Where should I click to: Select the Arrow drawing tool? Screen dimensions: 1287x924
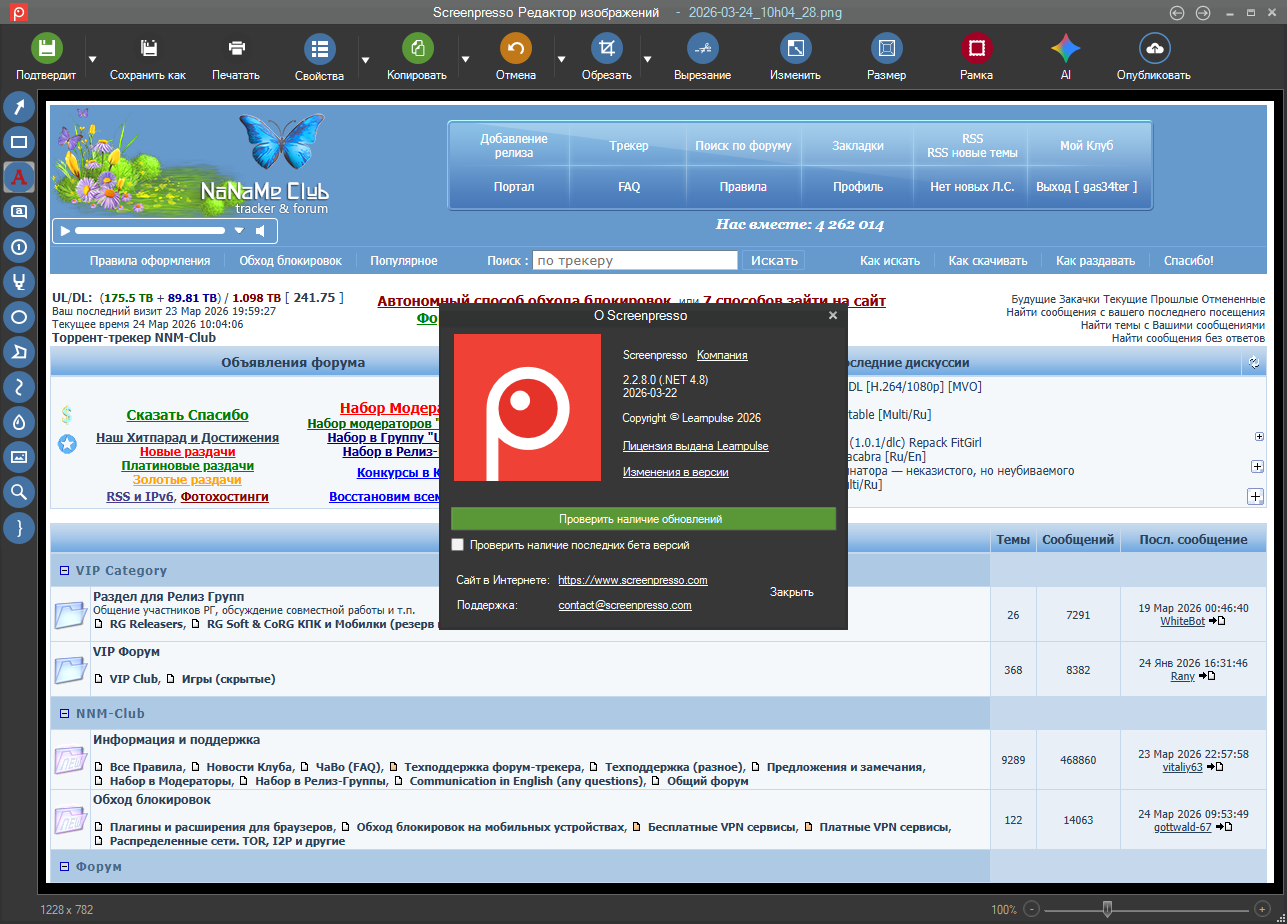pos(19,108)
